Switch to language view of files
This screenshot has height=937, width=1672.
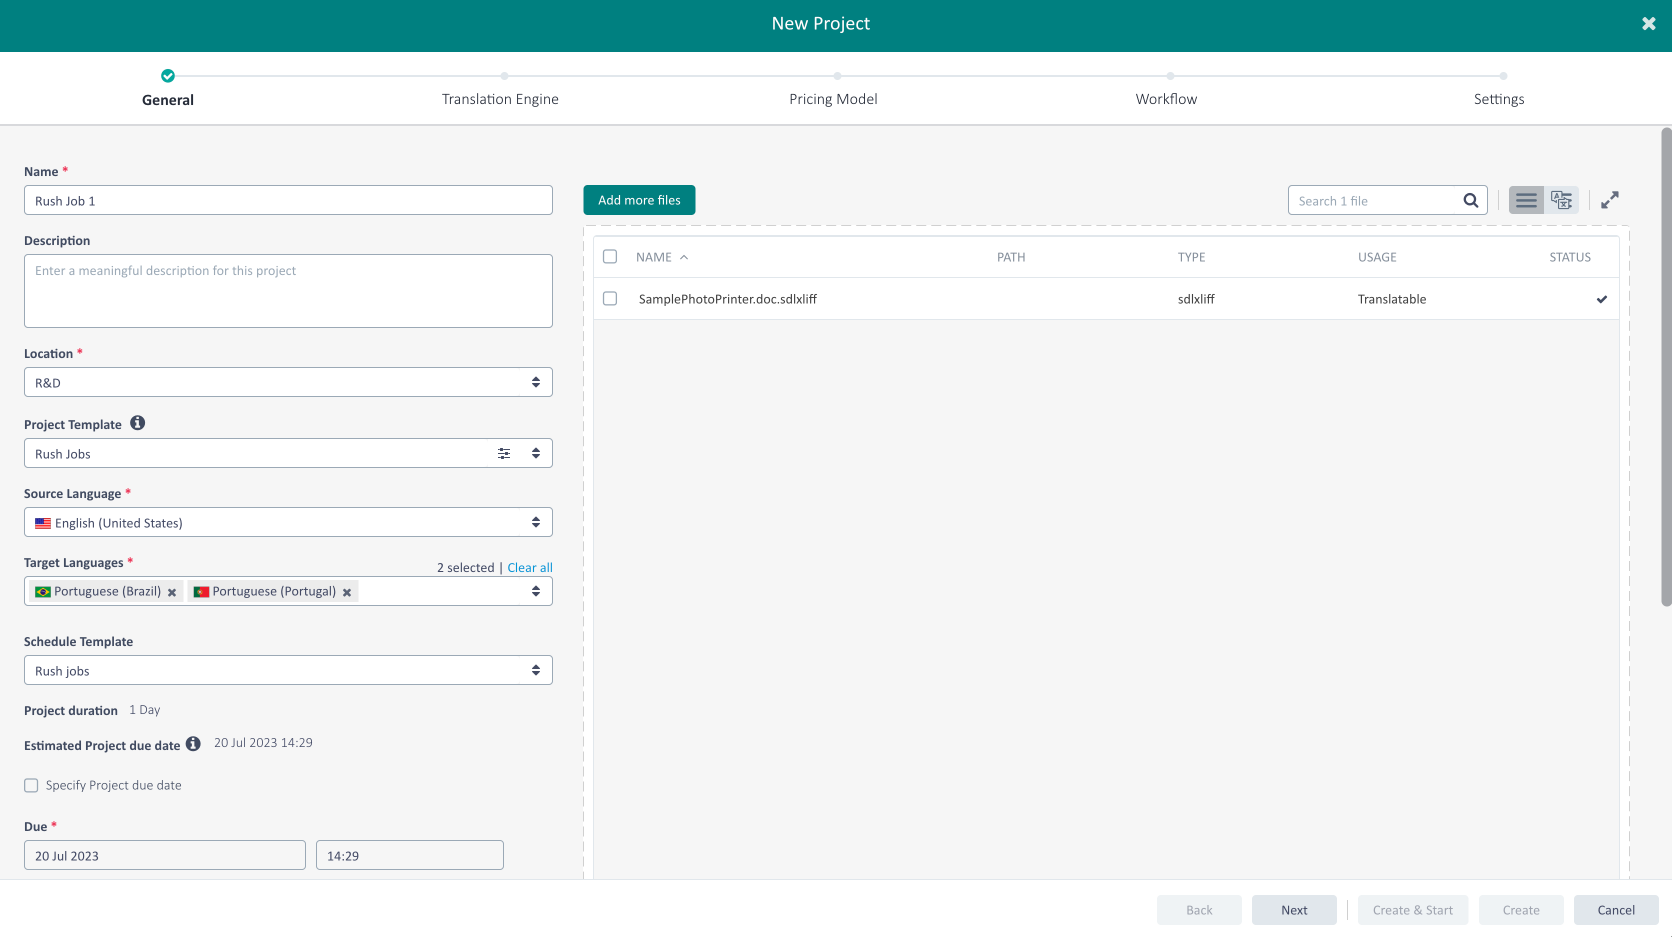coord(1561,201)
